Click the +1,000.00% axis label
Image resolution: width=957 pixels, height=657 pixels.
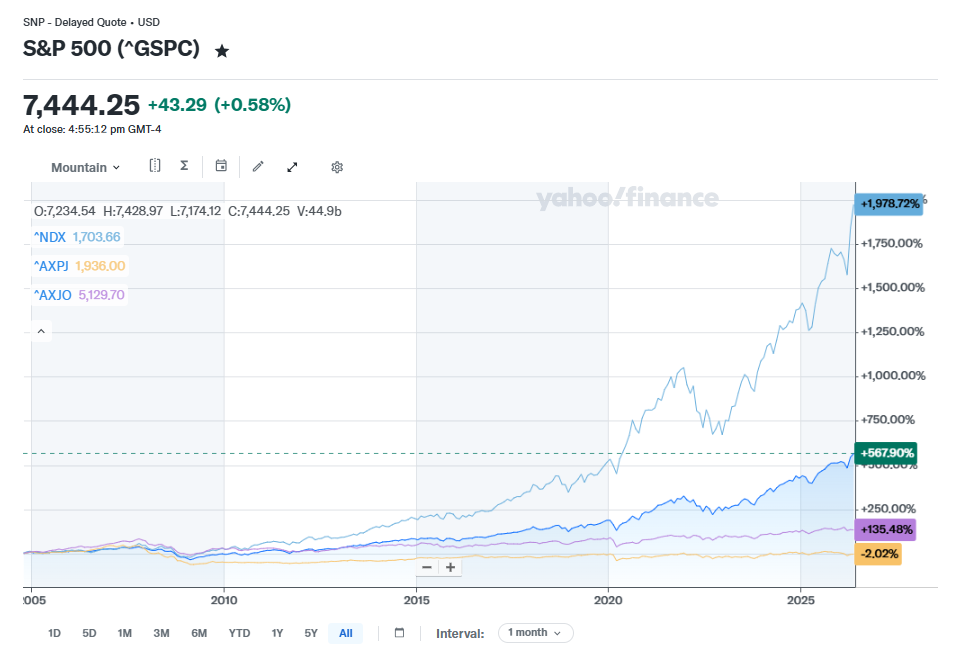click(x=892, y=376)
